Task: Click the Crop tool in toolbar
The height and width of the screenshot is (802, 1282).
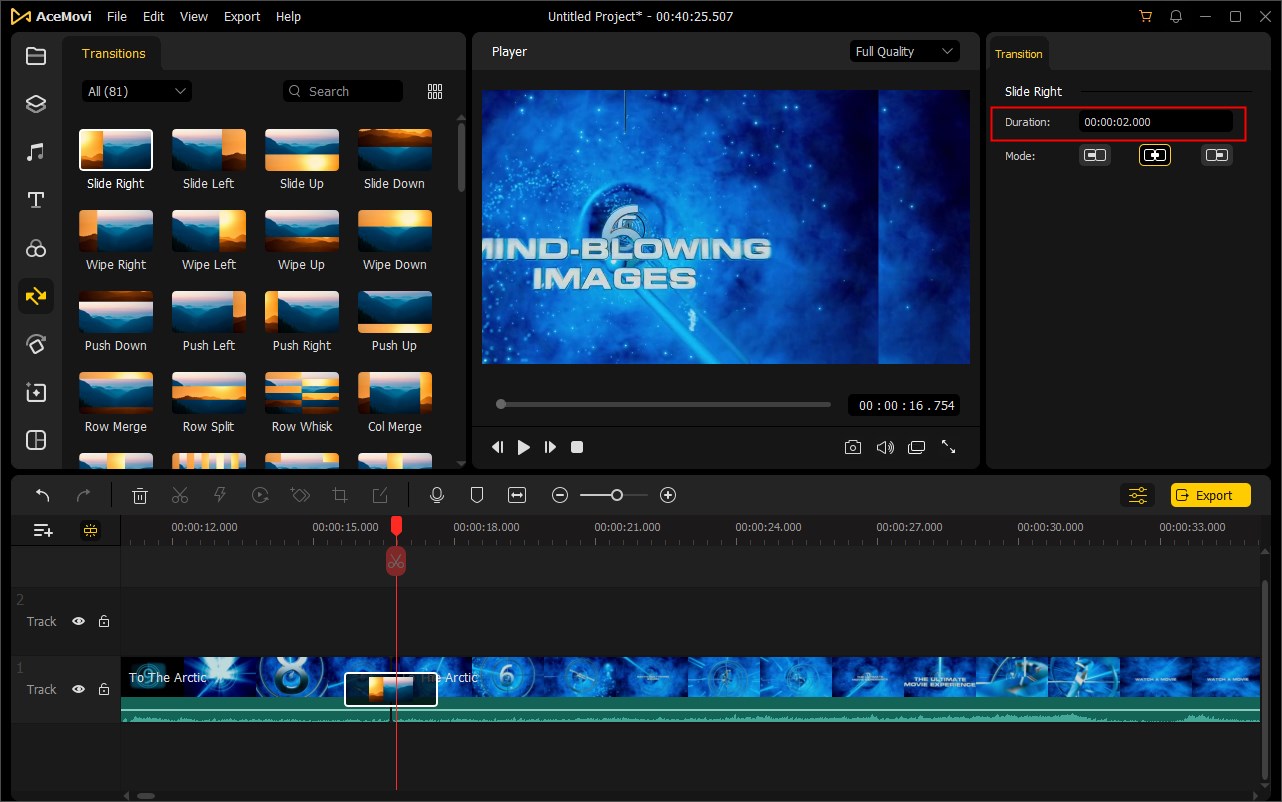Action: pyautogui.click(x=340, y=495)
